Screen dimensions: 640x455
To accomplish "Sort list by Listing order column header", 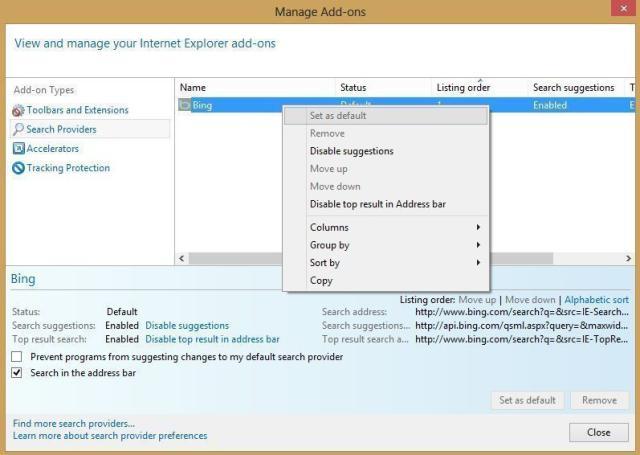I will coord(480,87).
